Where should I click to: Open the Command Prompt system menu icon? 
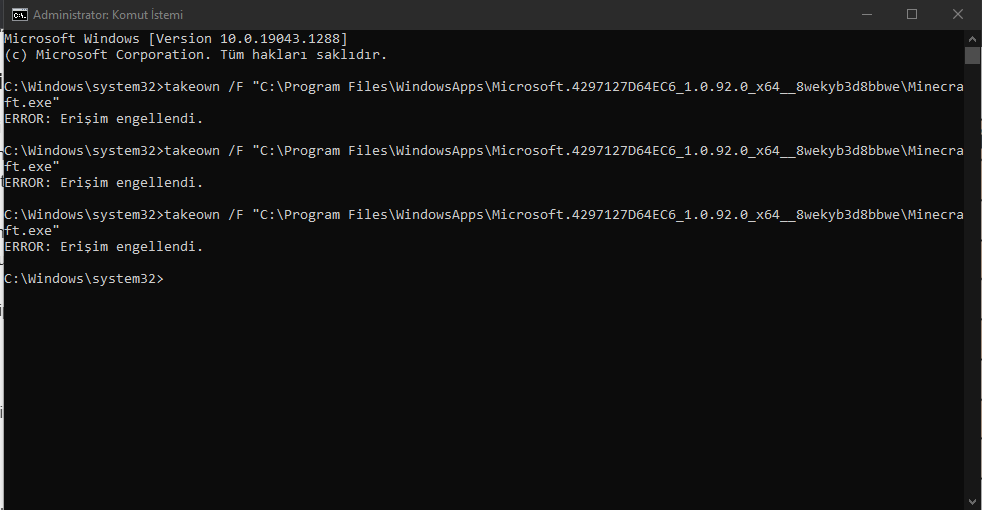pos(17,15)
